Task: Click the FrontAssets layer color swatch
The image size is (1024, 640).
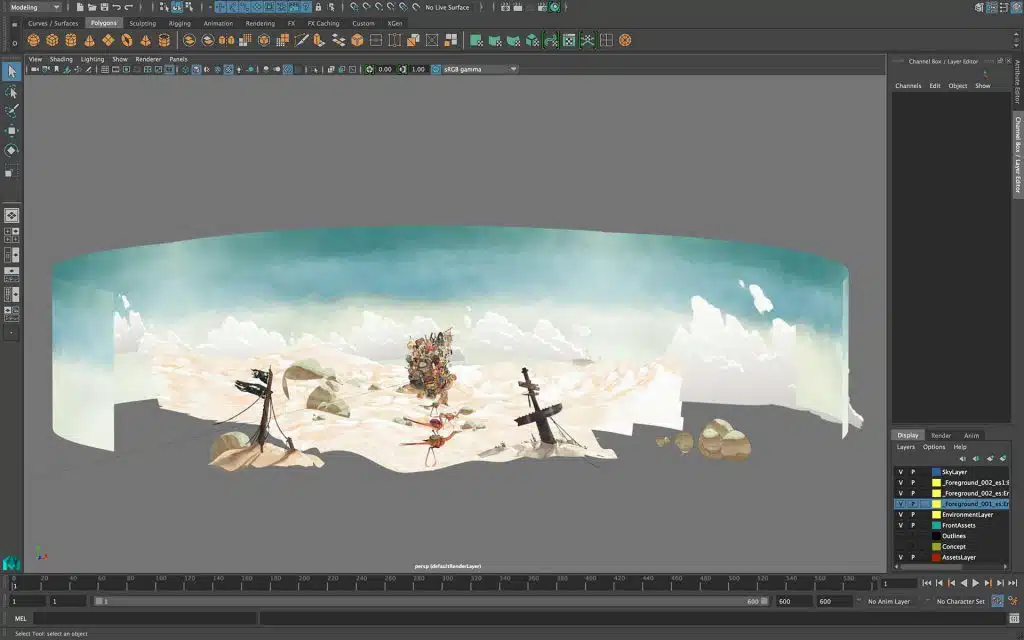Action: pyautogui.click(x=936, y=526)
